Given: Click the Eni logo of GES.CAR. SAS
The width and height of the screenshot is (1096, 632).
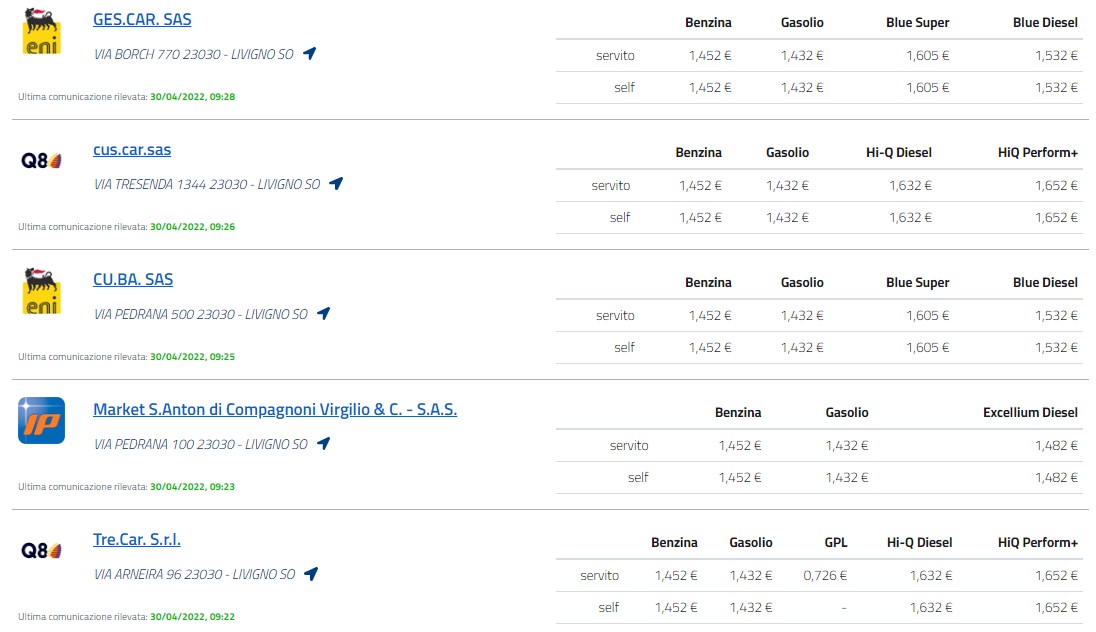Looking at the screenshot, I should pyautogui.click(x=41, y=31).
